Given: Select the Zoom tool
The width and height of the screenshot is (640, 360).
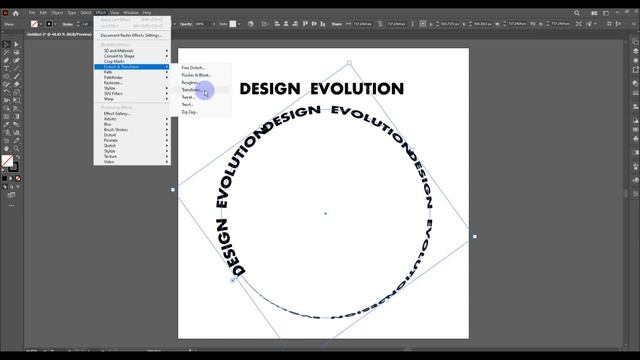Looking at the screenshot, I should (16, 148).
